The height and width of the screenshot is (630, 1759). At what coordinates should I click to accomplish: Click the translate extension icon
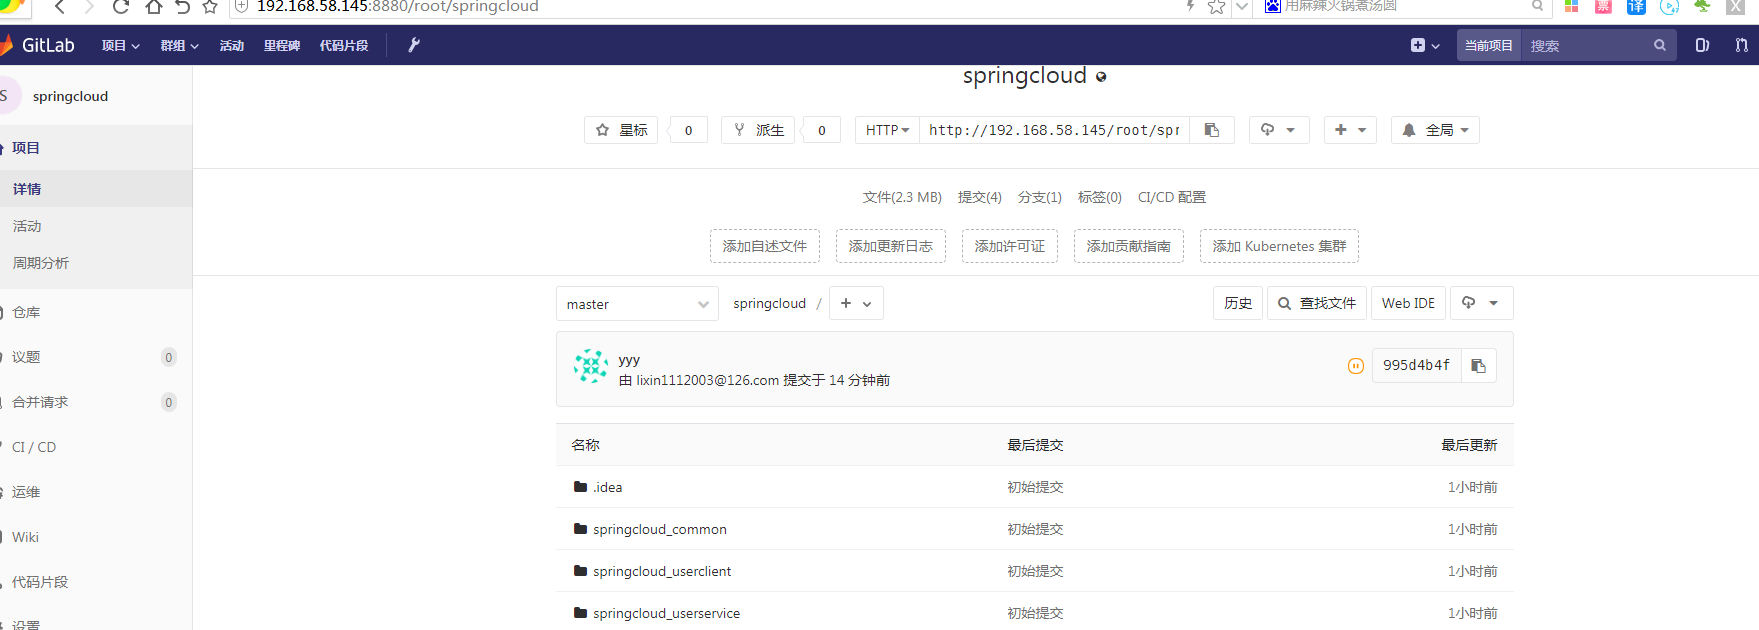pyautogui.click(x=1636, y=6)
